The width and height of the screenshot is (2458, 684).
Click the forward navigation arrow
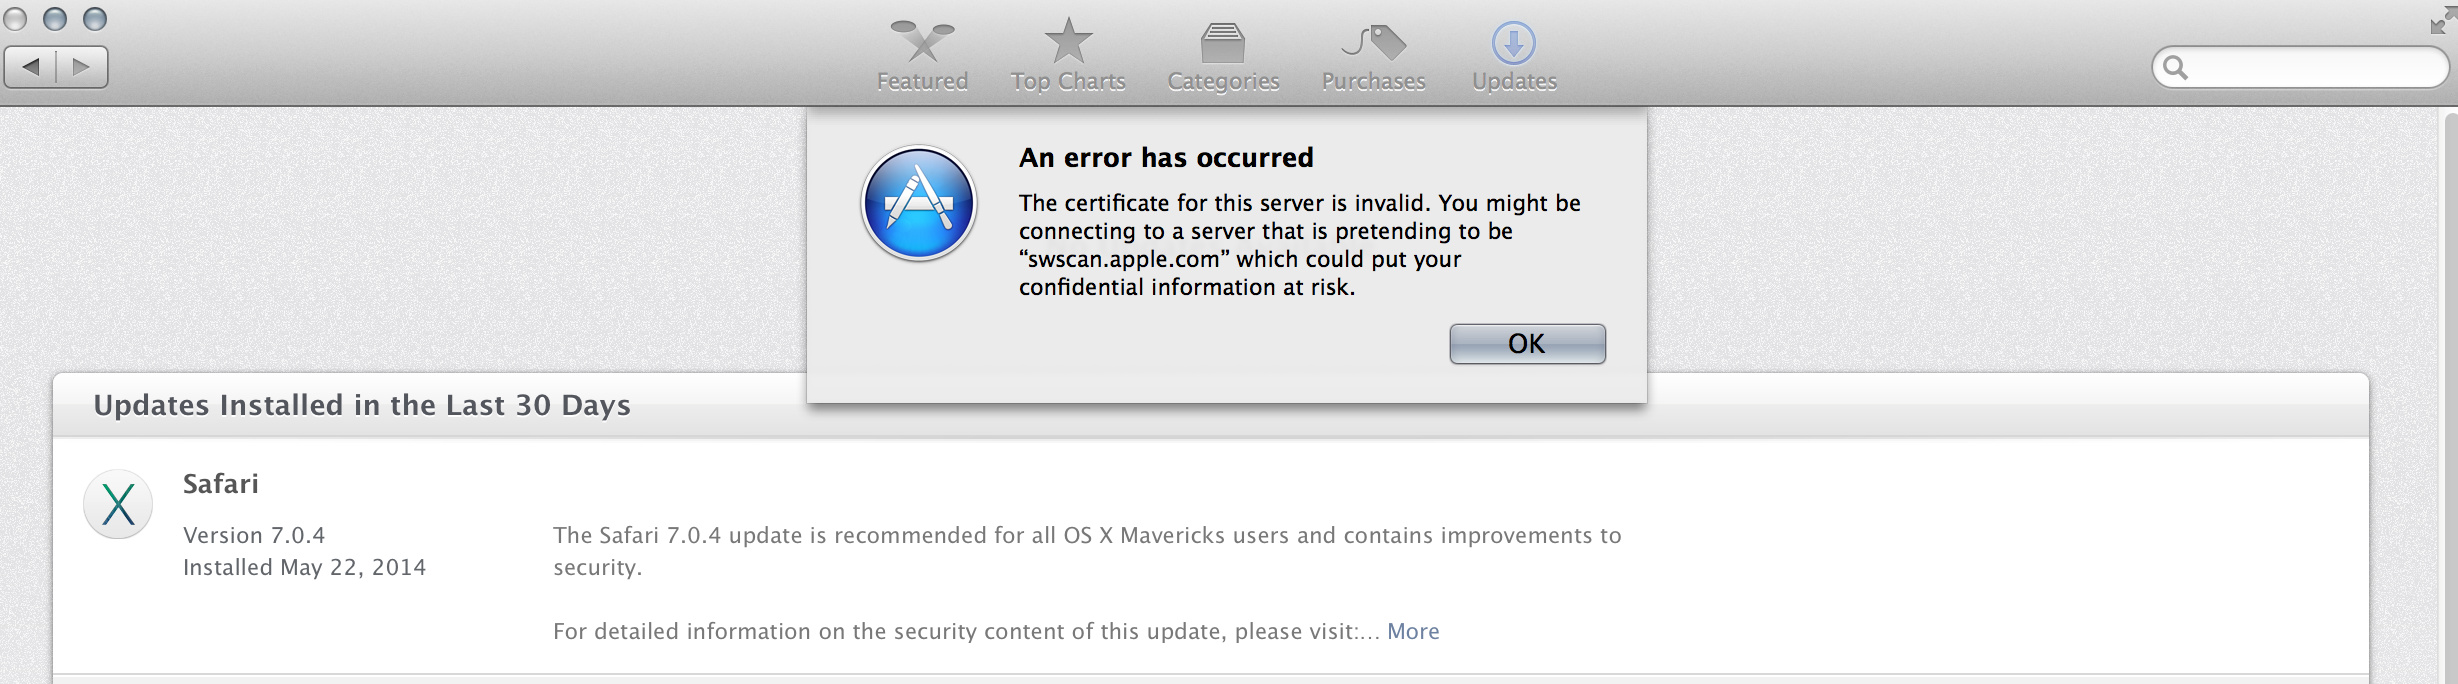click(x=82, y=67)
